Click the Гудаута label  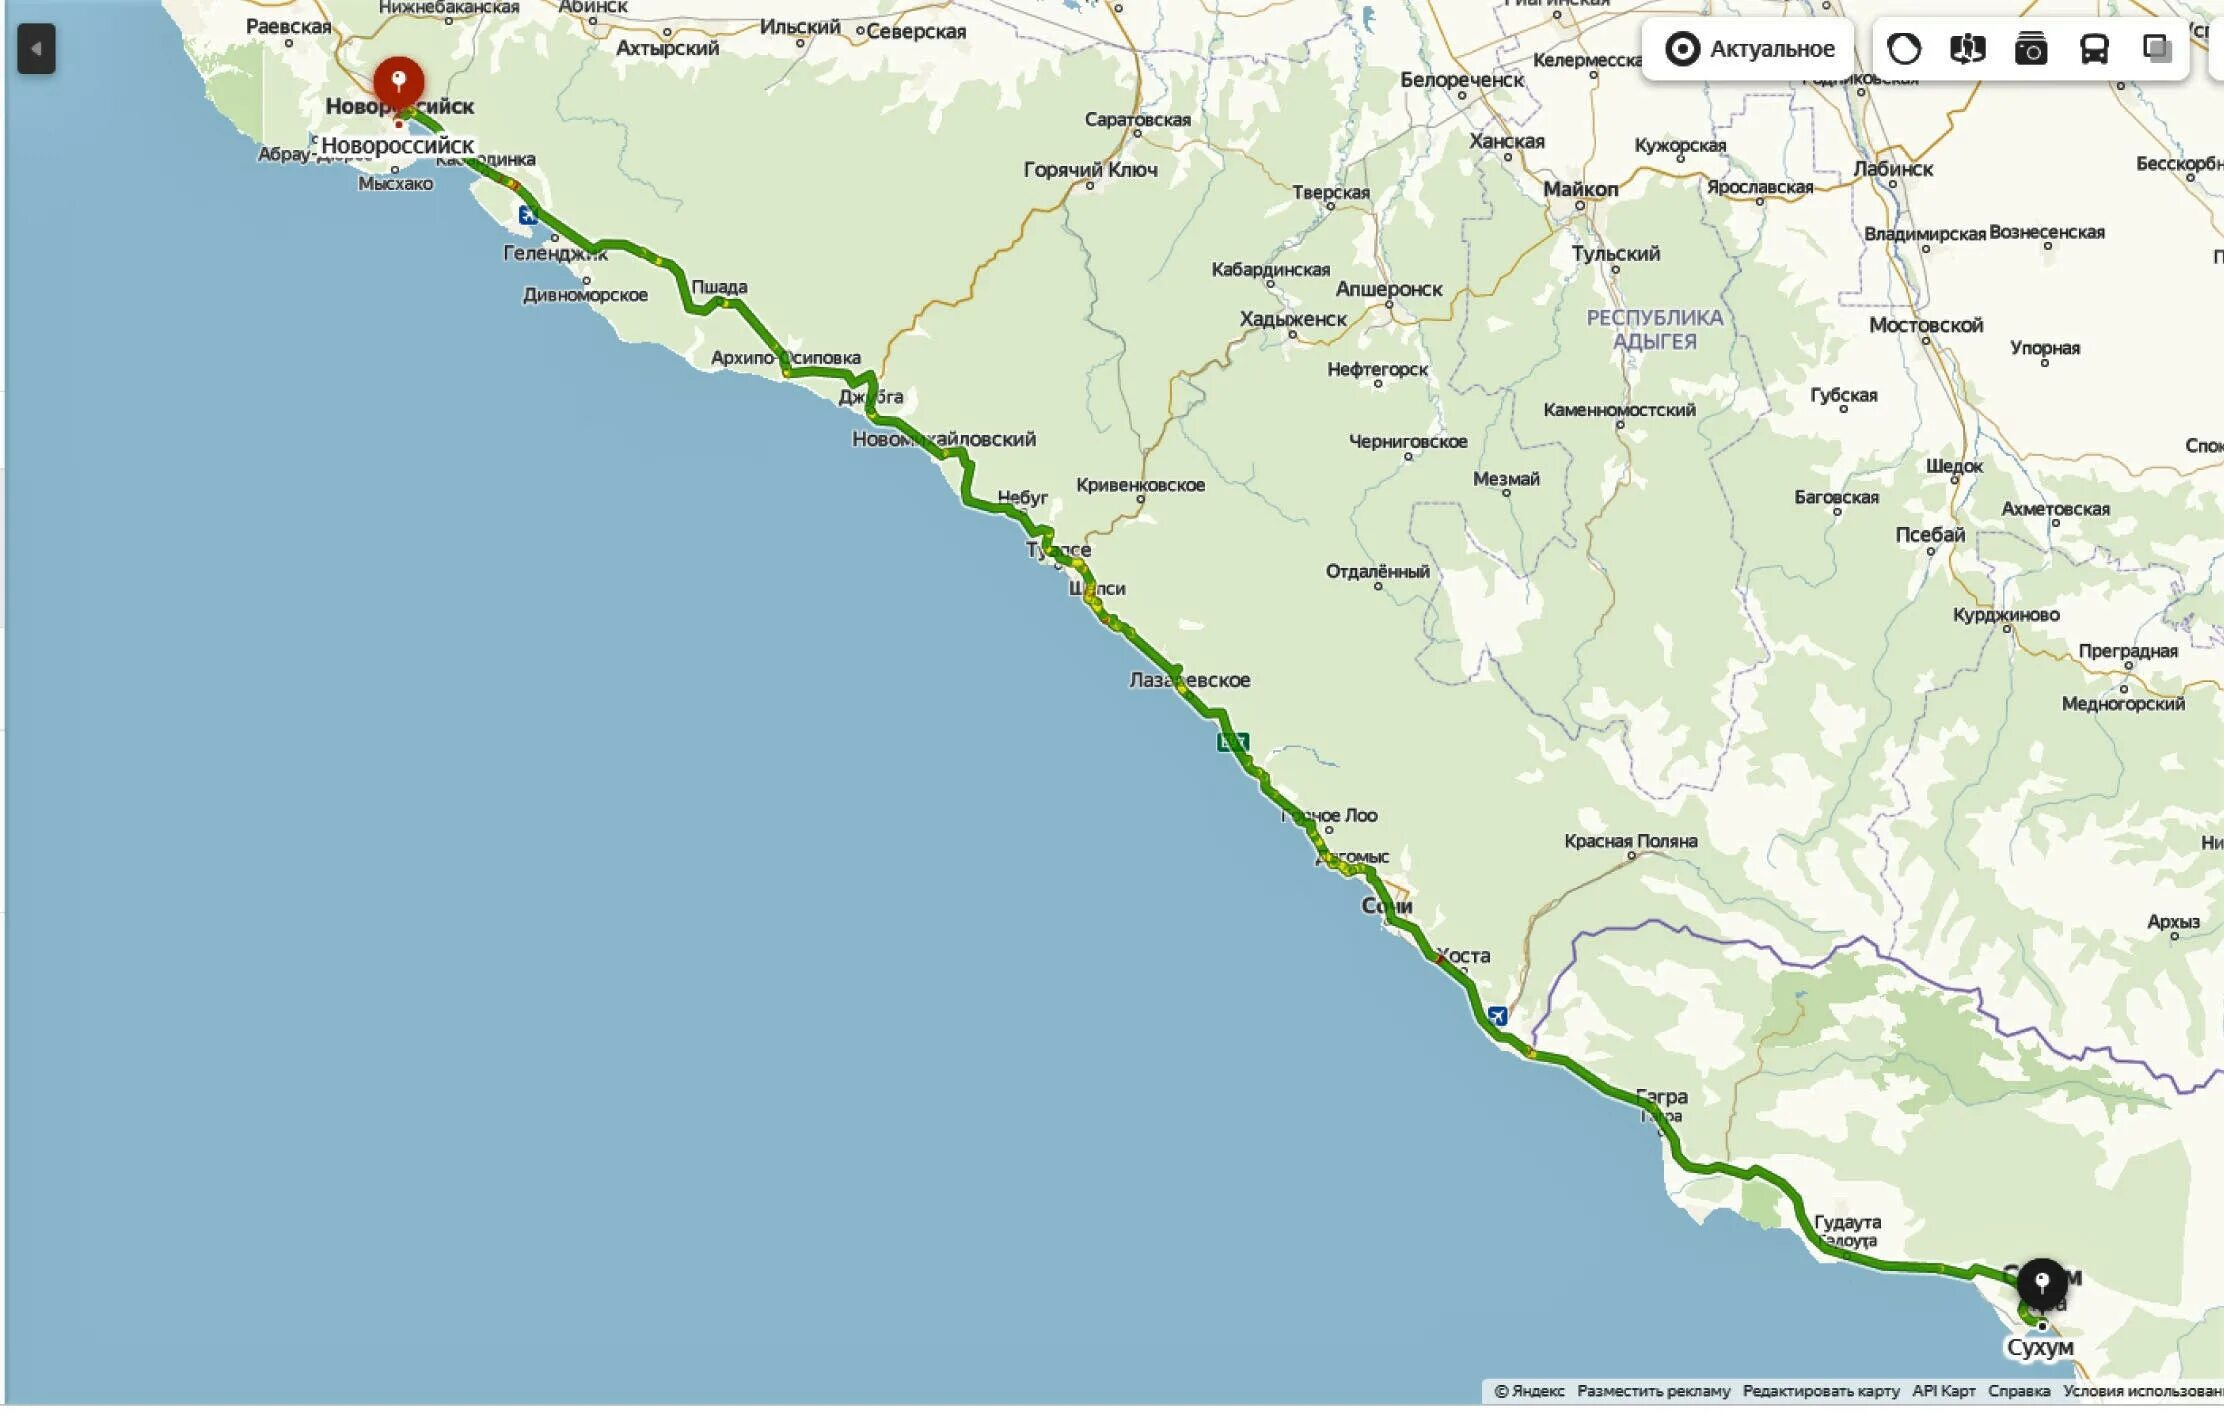pyautogui.click(x=1847, y=1222)
